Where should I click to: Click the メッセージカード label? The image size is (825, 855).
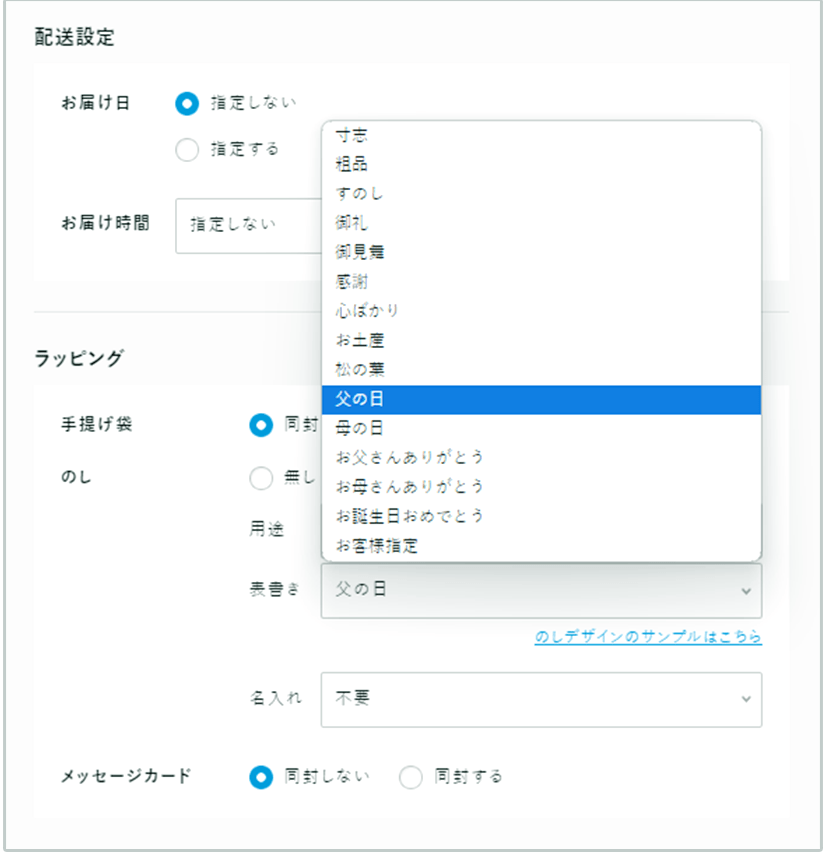click(126, 775)
